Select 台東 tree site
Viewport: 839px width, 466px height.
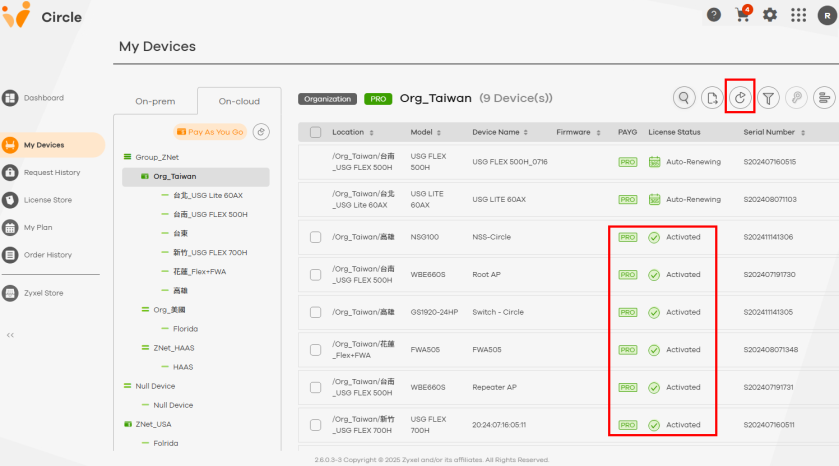click(180, 233)
